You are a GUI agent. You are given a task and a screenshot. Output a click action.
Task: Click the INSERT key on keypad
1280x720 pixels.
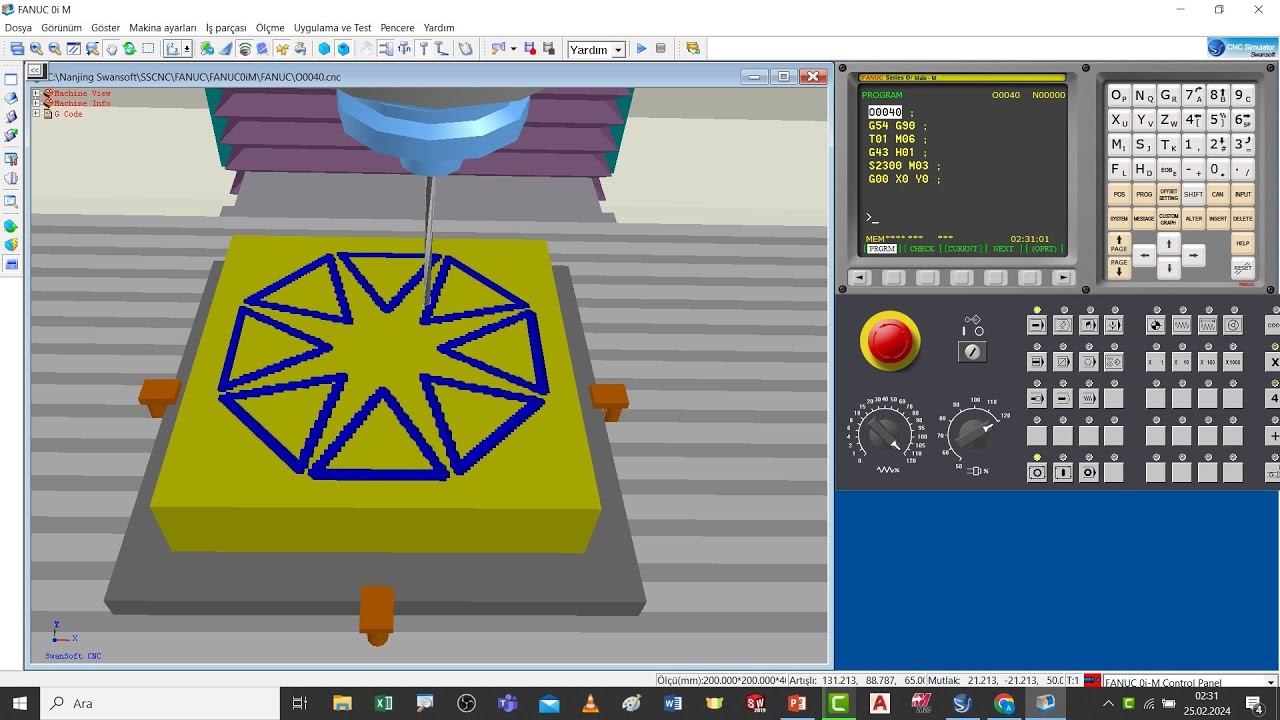click(1218, 219)
